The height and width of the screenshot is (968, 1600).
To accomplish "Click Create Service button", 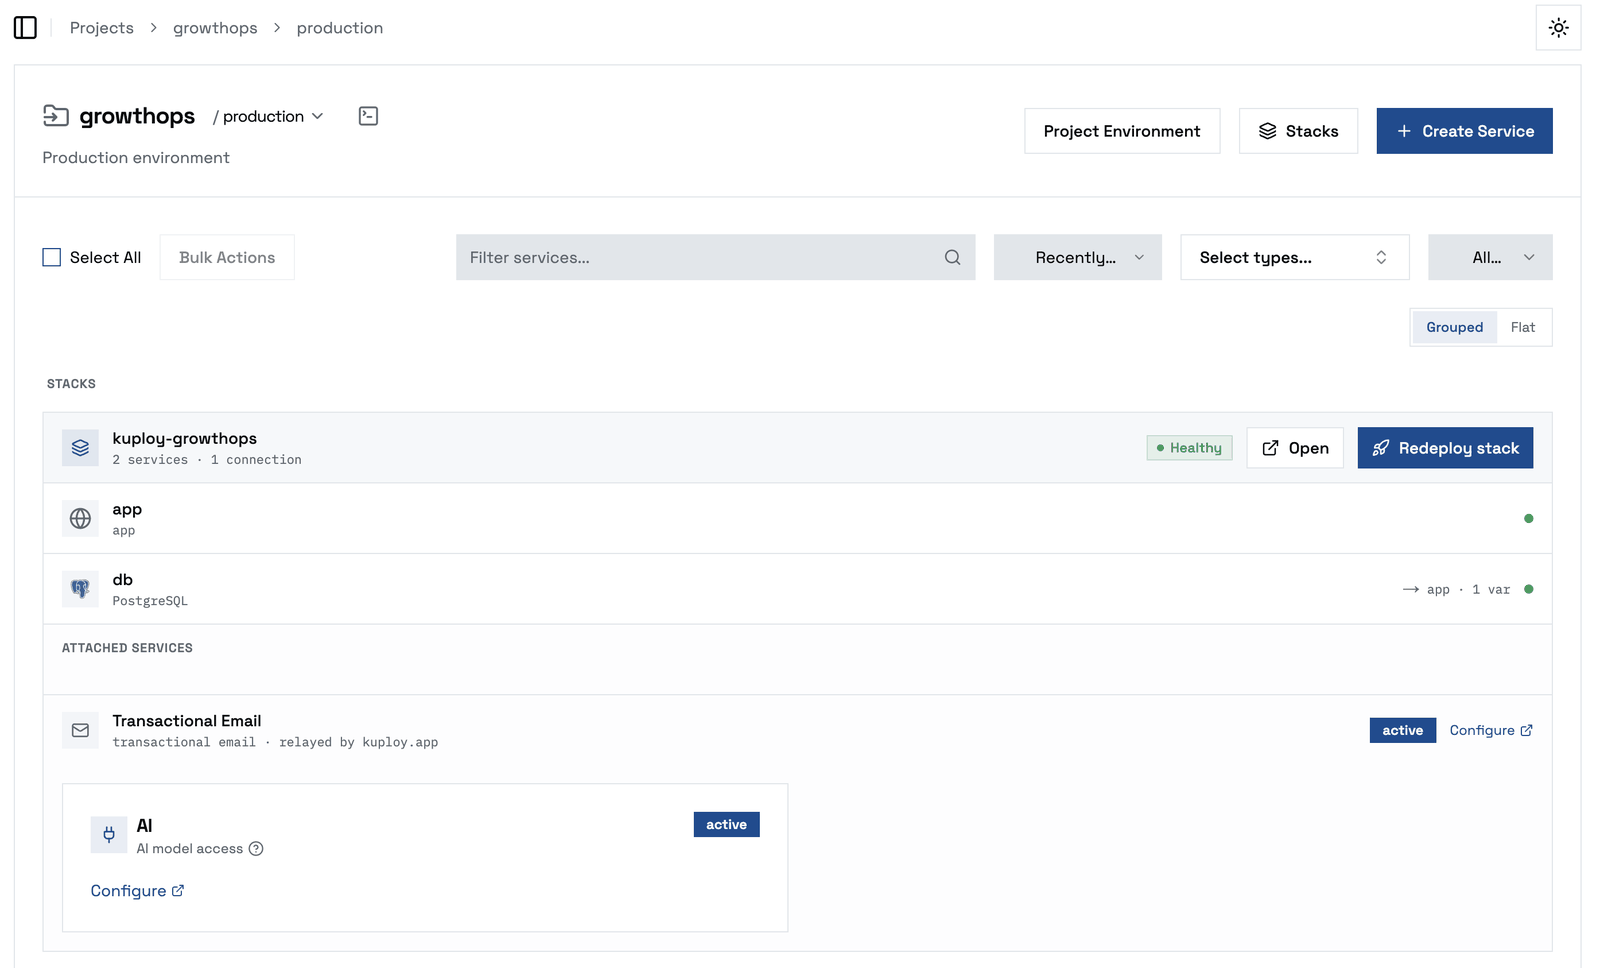I will [x=1464, y=131].
